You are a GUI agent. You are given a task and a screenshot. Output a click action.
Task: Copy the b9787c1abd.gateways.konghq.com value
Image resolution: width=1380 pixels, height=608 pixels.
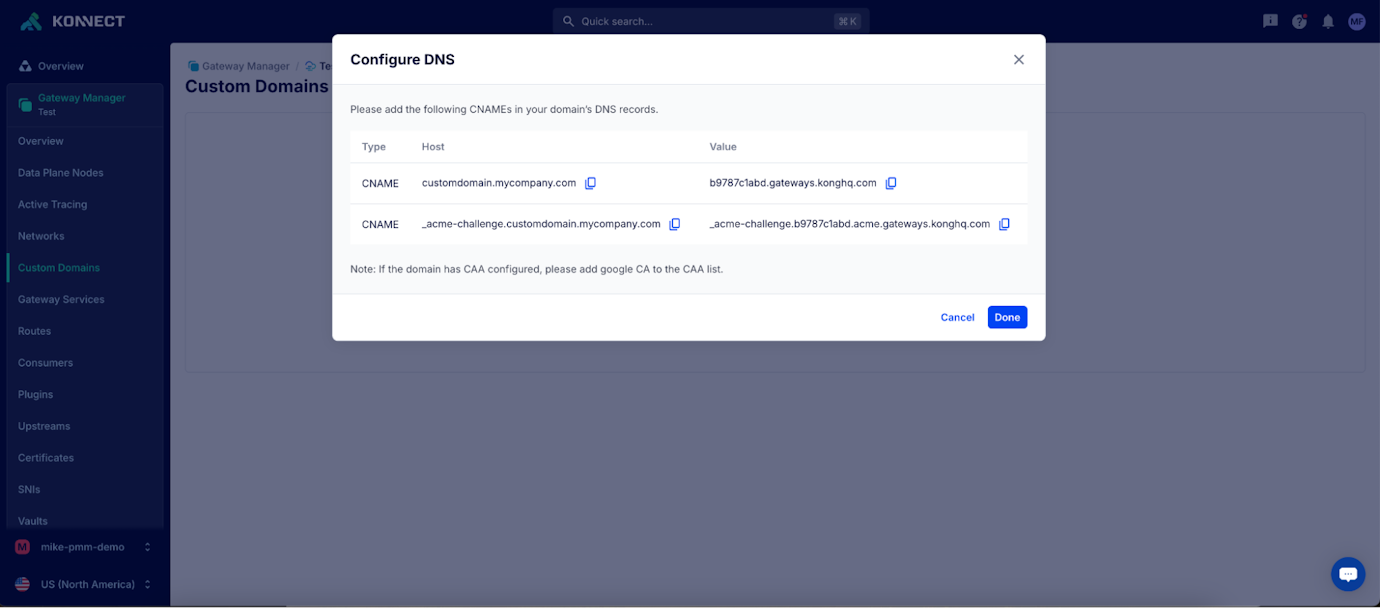pos(890,183)
